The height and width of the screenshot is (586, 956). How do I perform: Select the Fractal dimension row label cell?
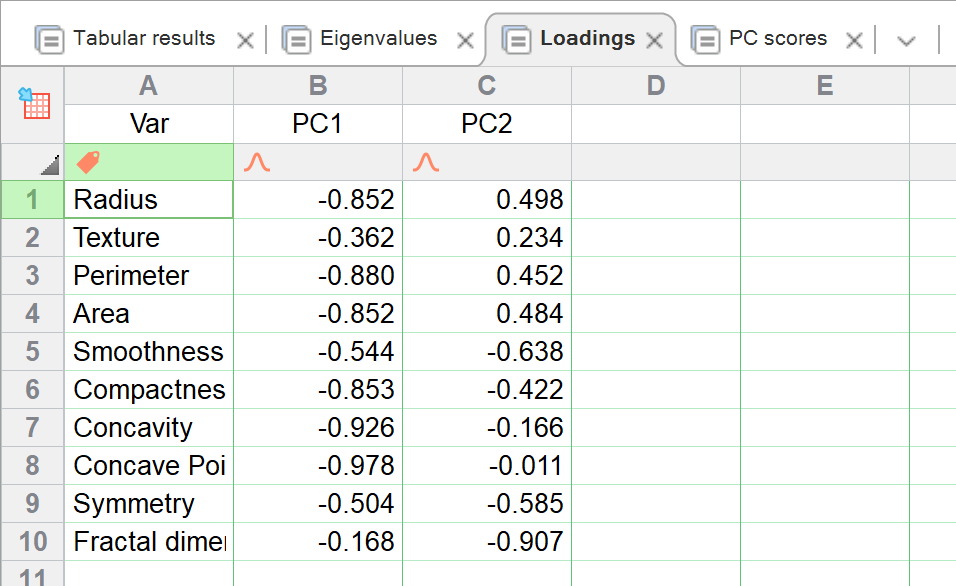click(x=149, y=542)
